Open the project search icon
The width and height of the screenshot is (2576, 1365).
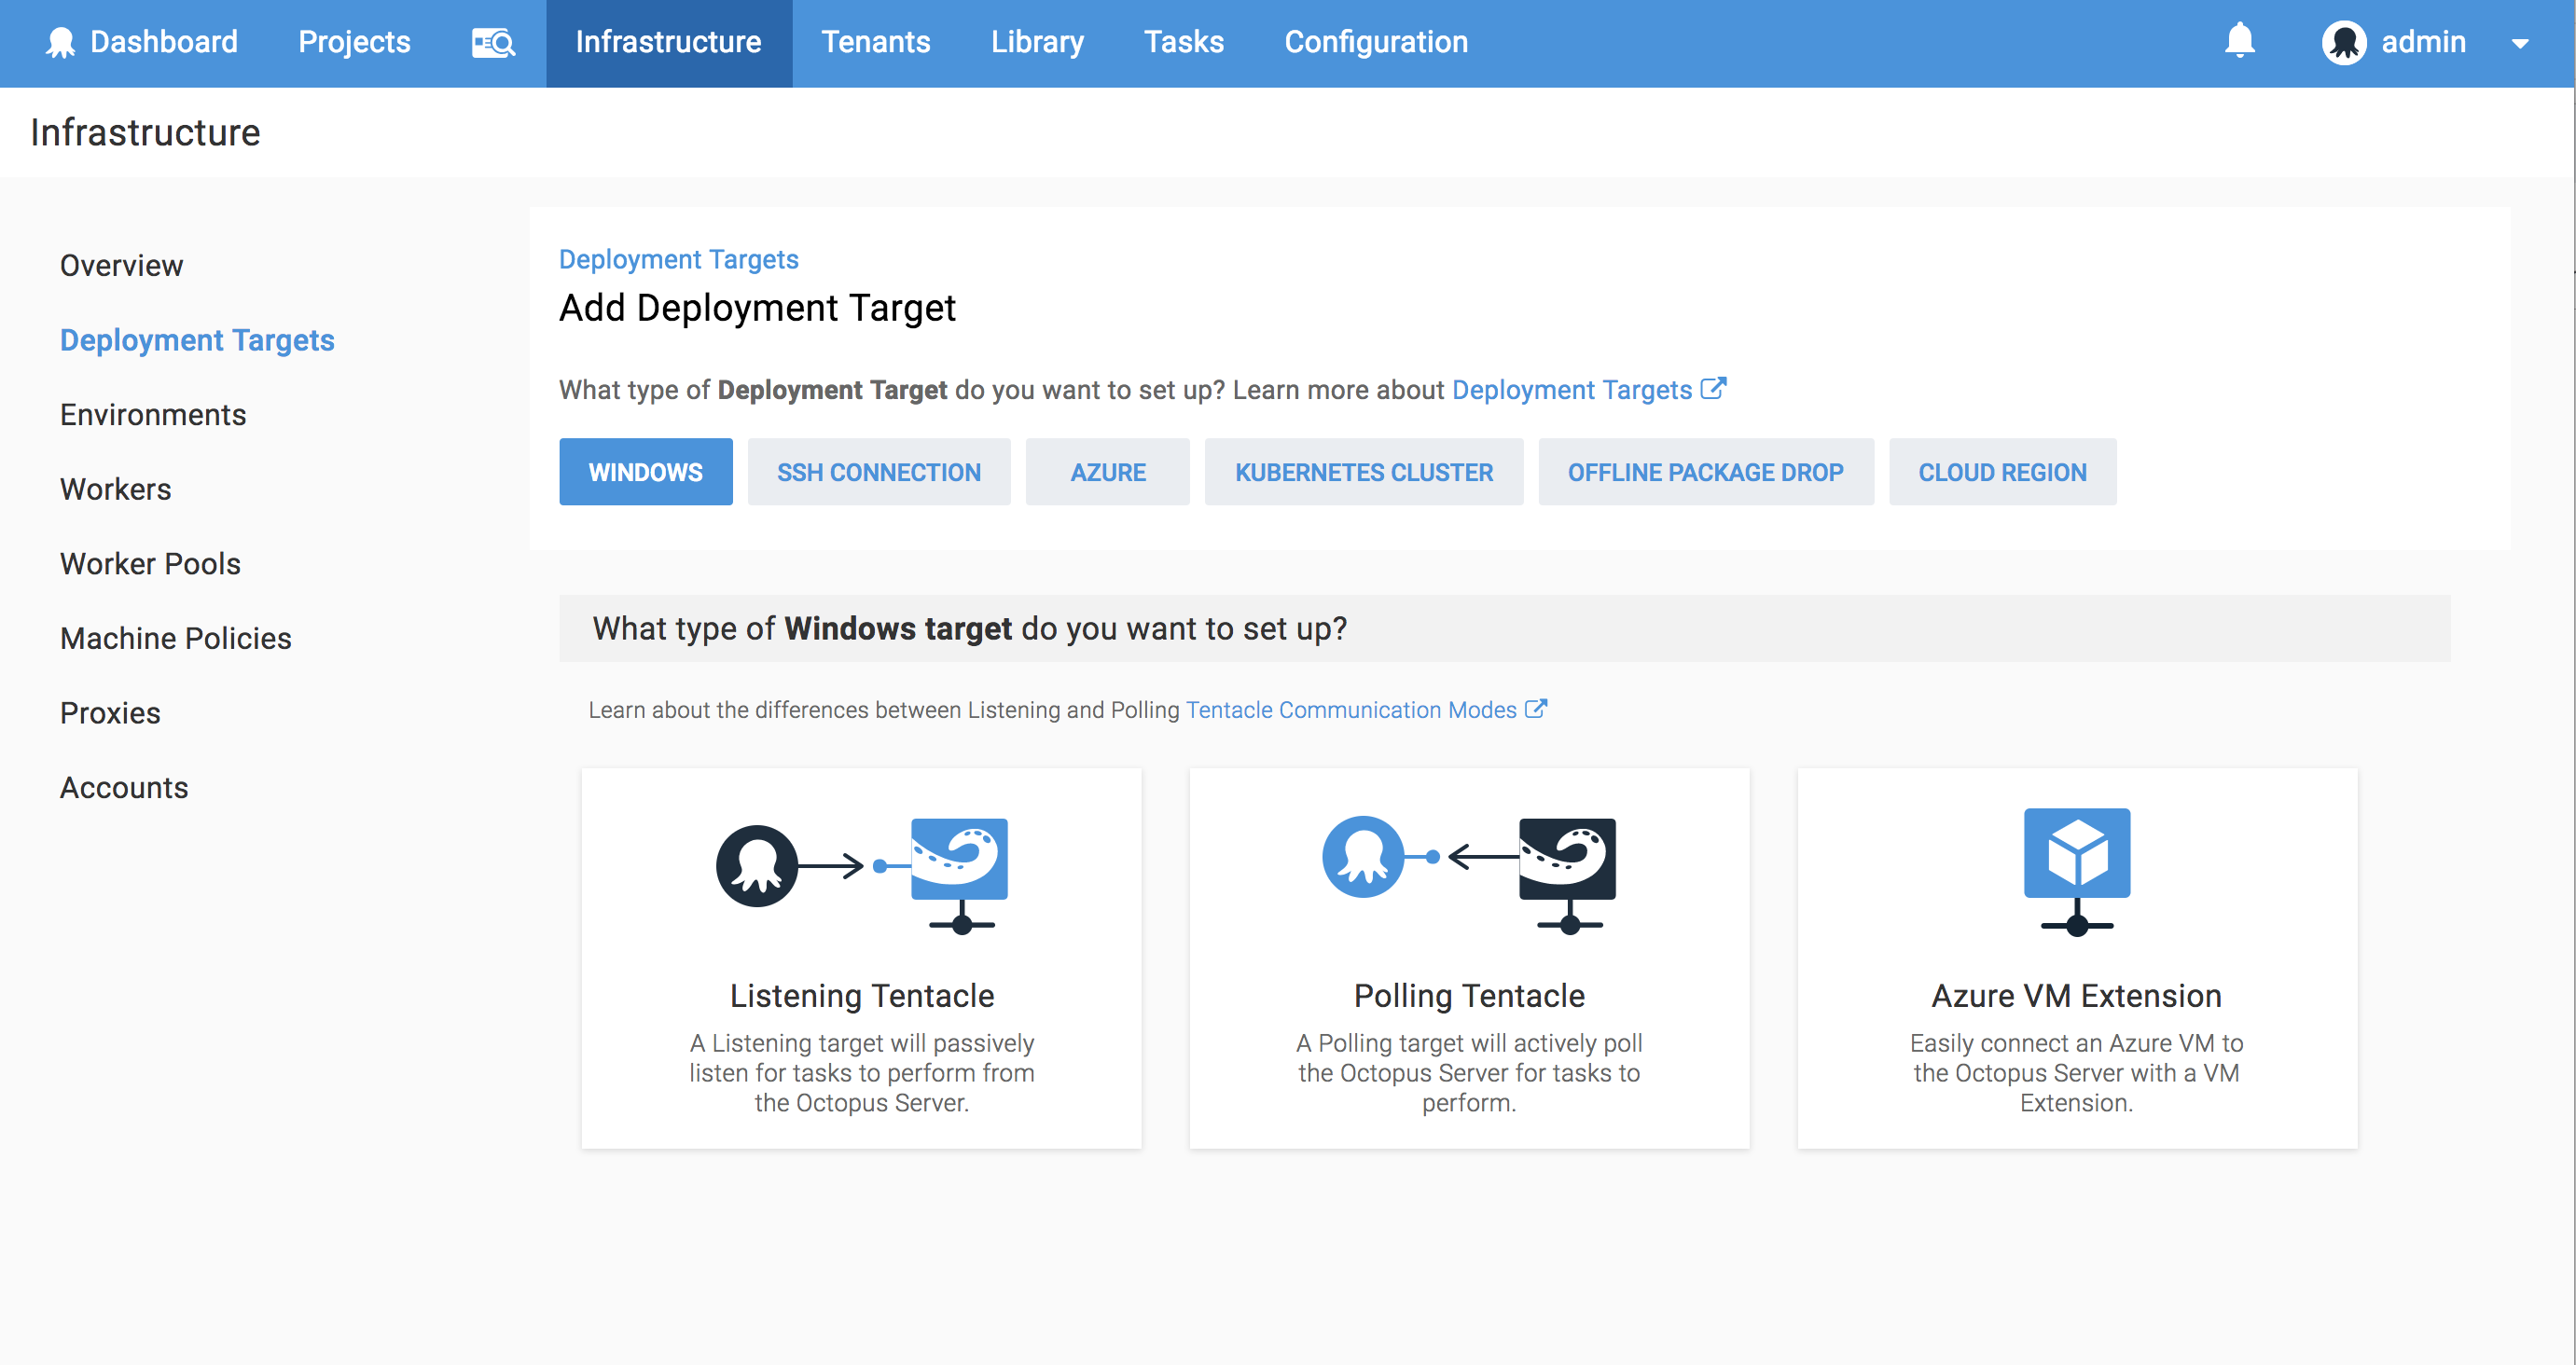tap(493, 42)
